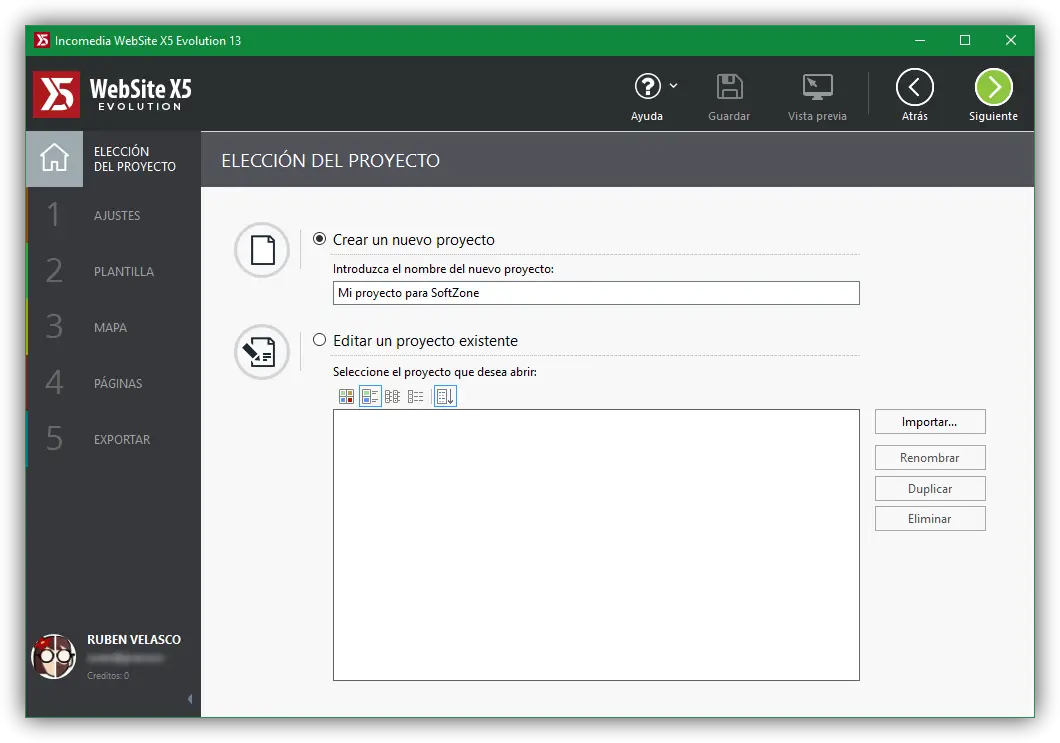Click the existing projects list area
Viewport: 1060px width, 743px height.
pos(596,545)
